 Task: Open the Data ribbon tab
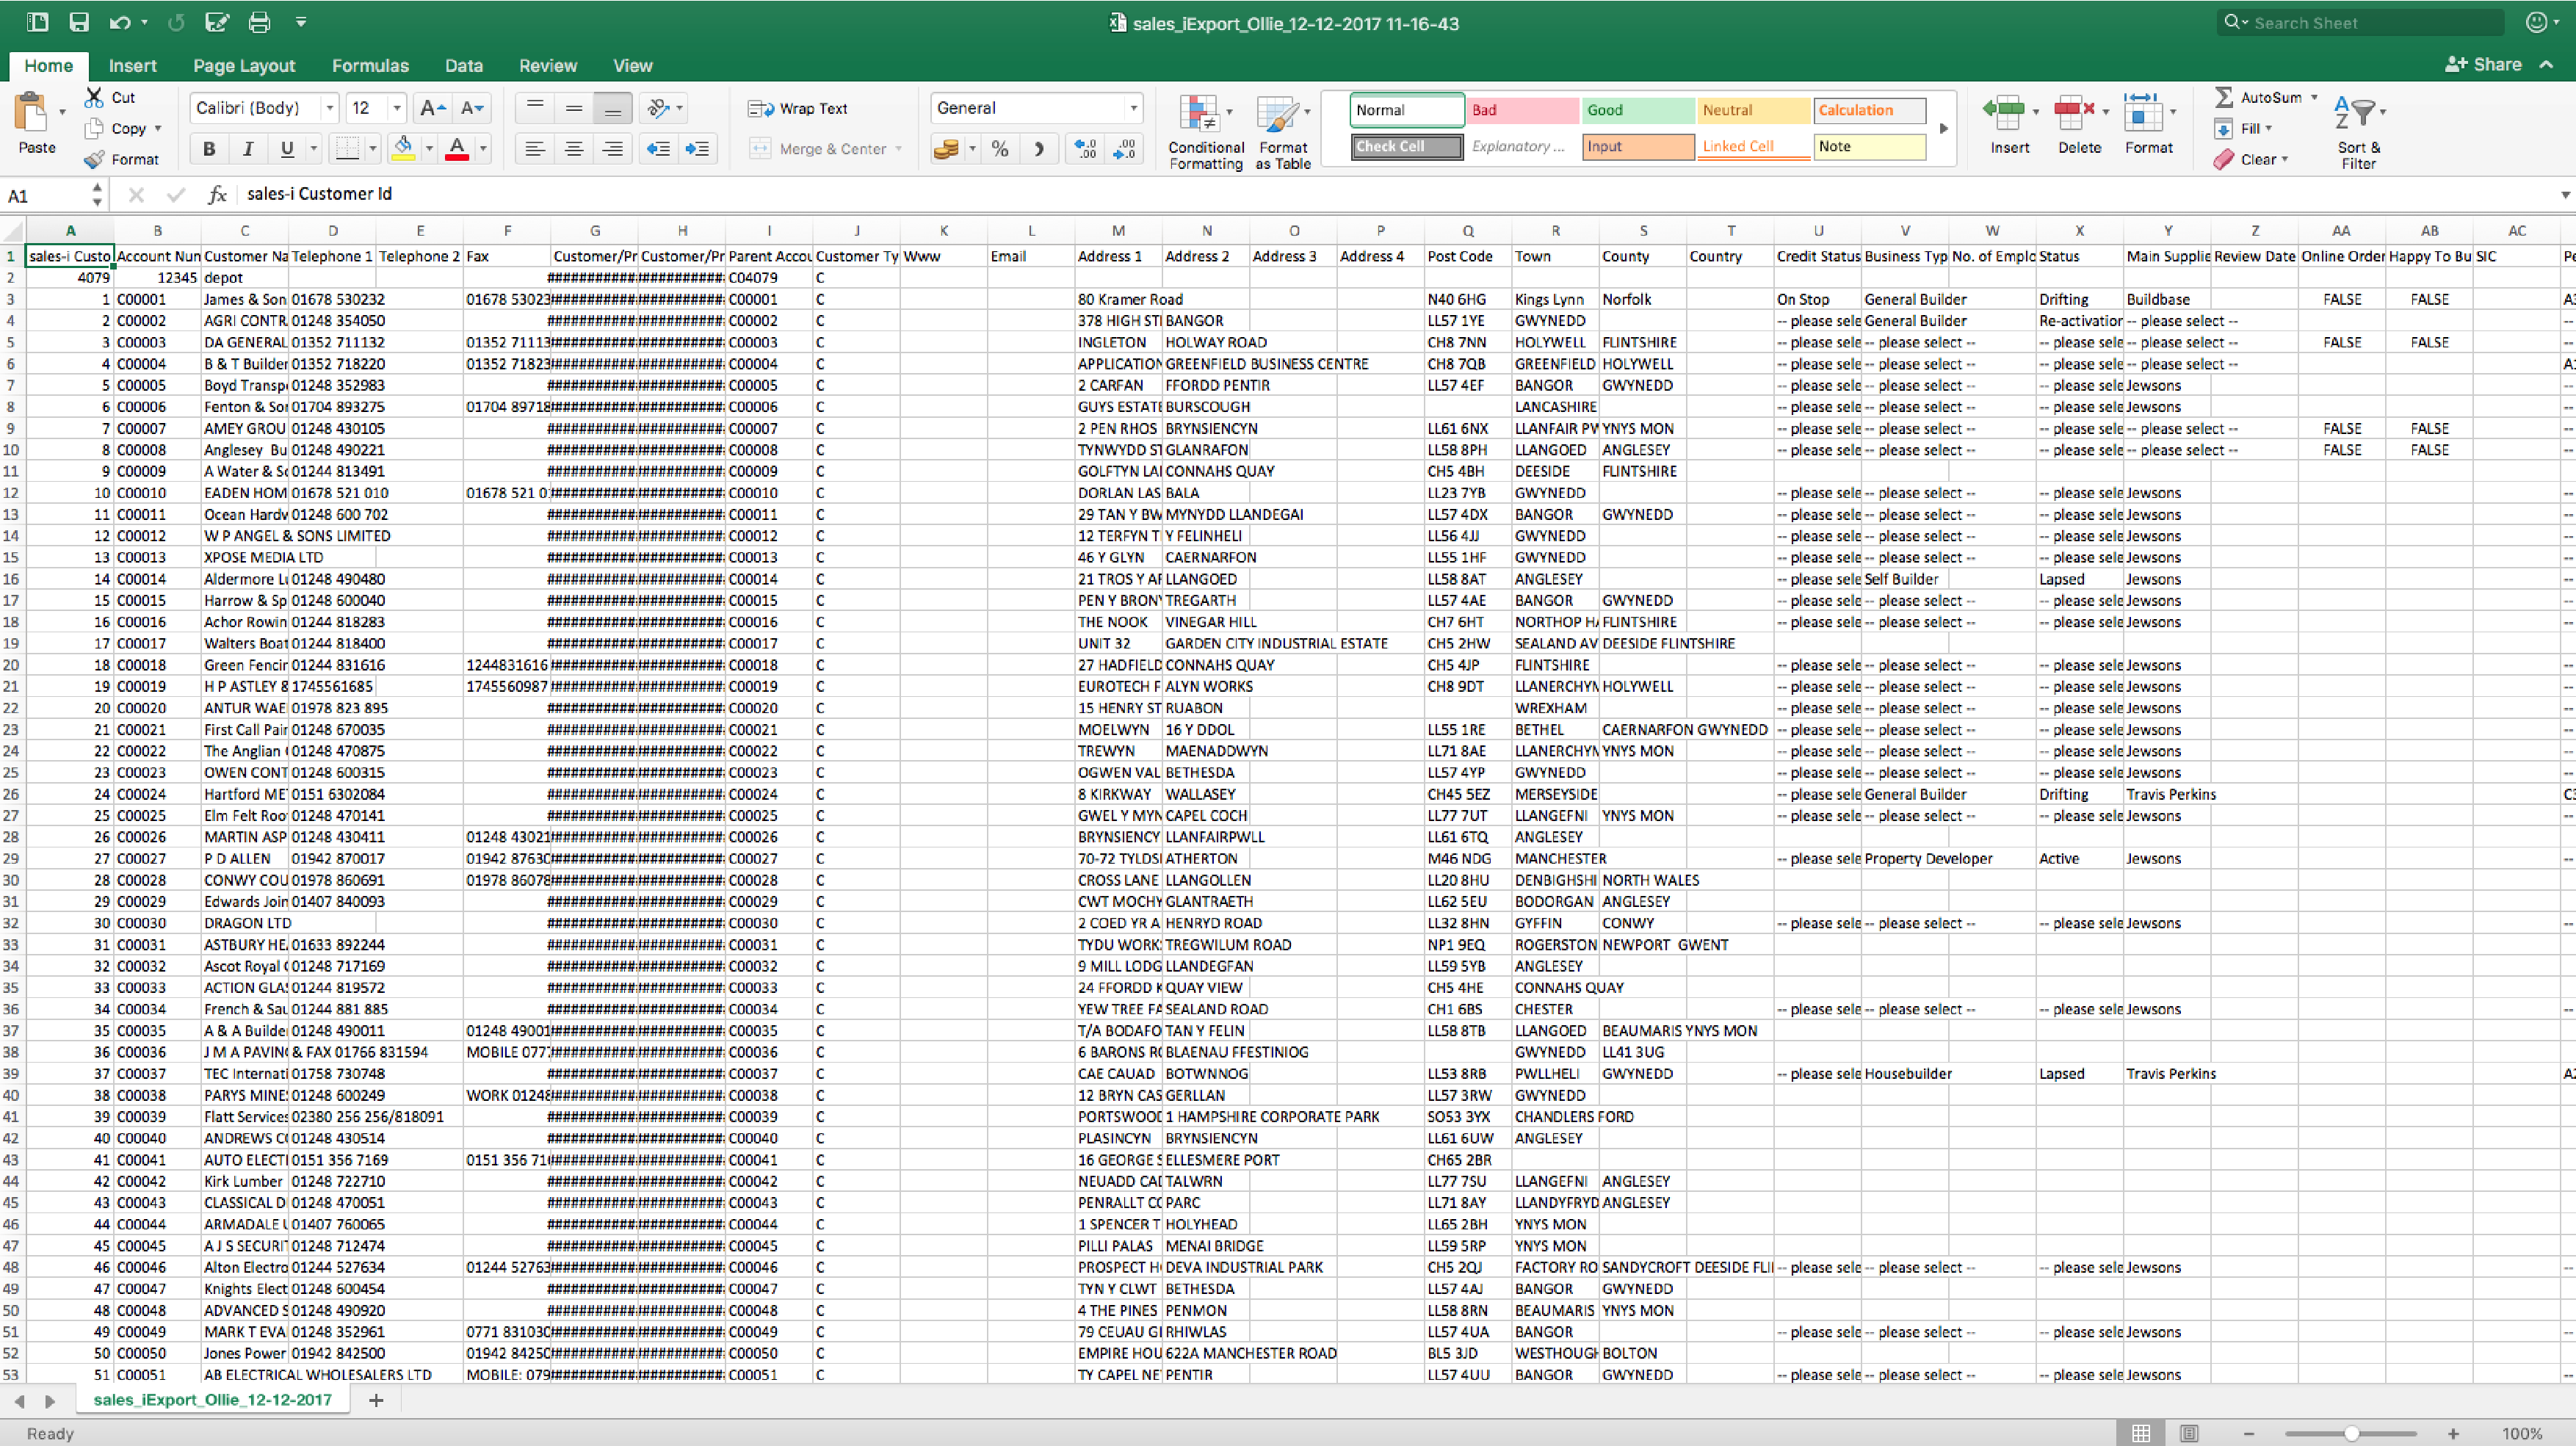(463, 65)
